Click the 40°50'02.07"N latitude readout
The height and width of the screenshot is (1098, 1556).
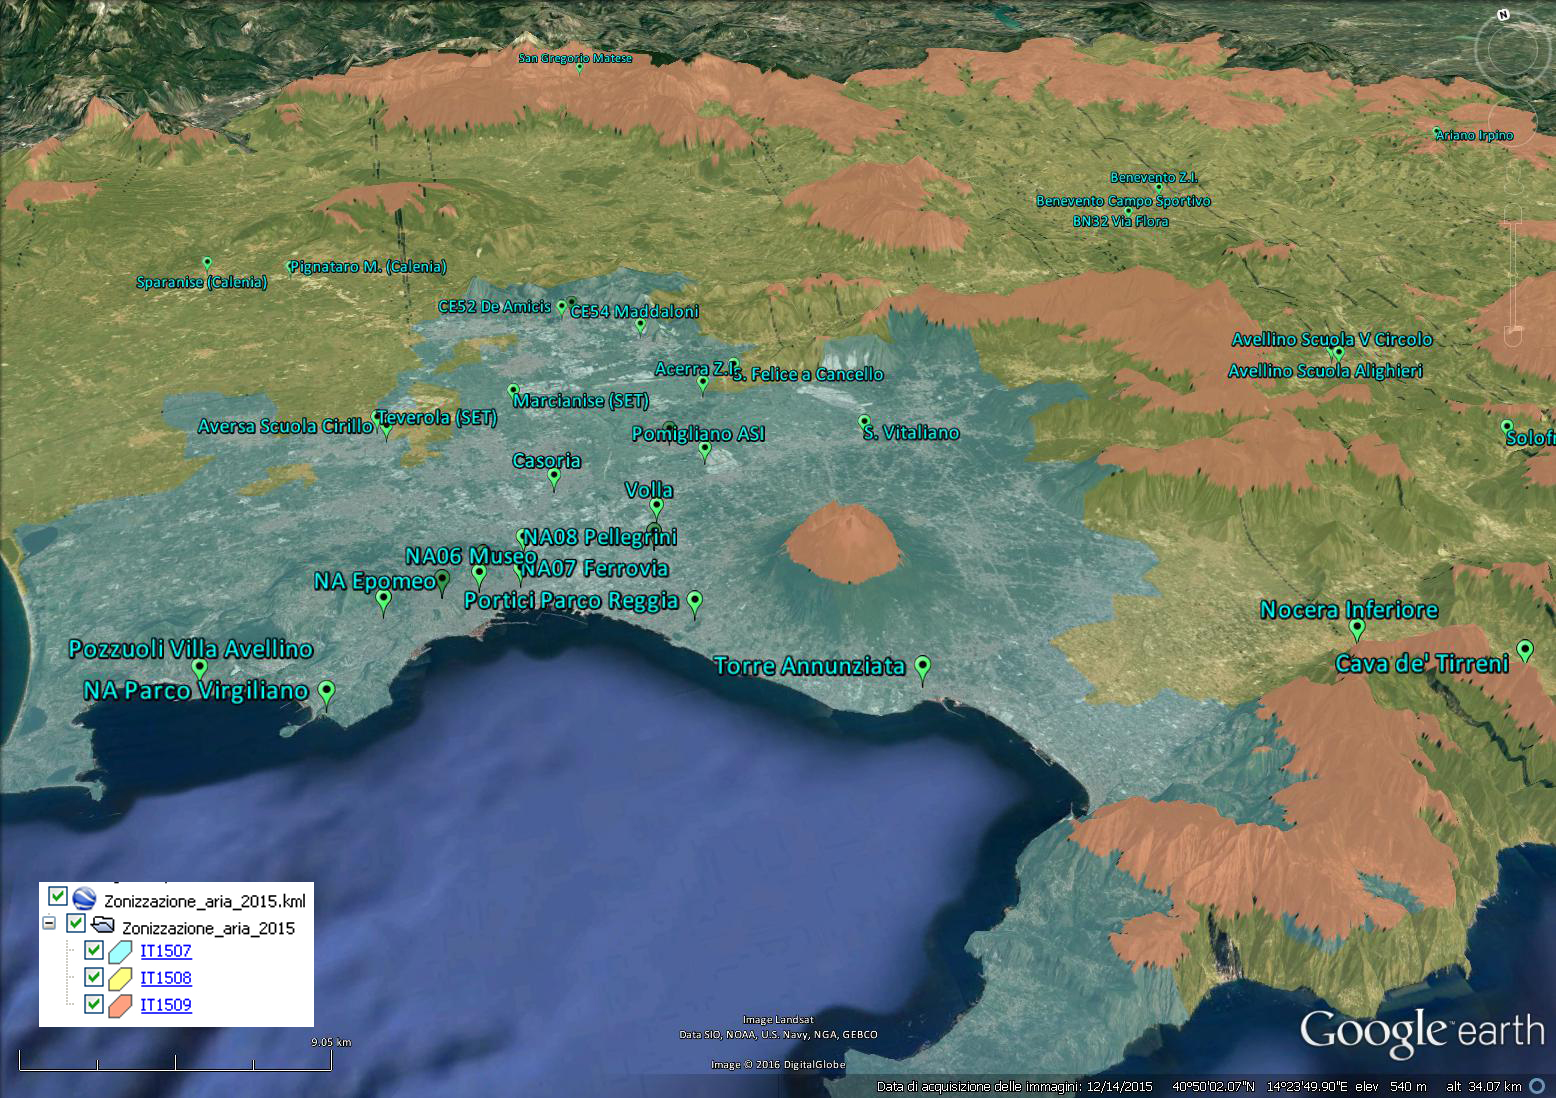[1213, 1087]
